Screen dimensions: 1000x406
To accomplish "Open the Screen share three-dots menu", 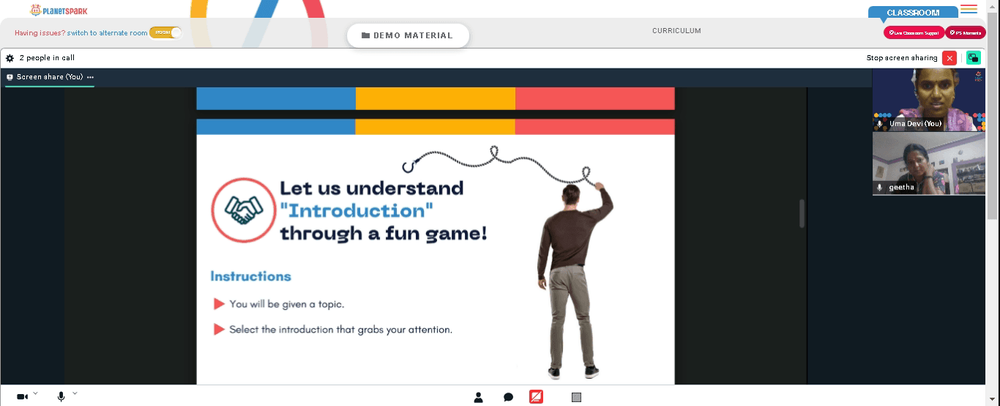I will click(90, 77).
